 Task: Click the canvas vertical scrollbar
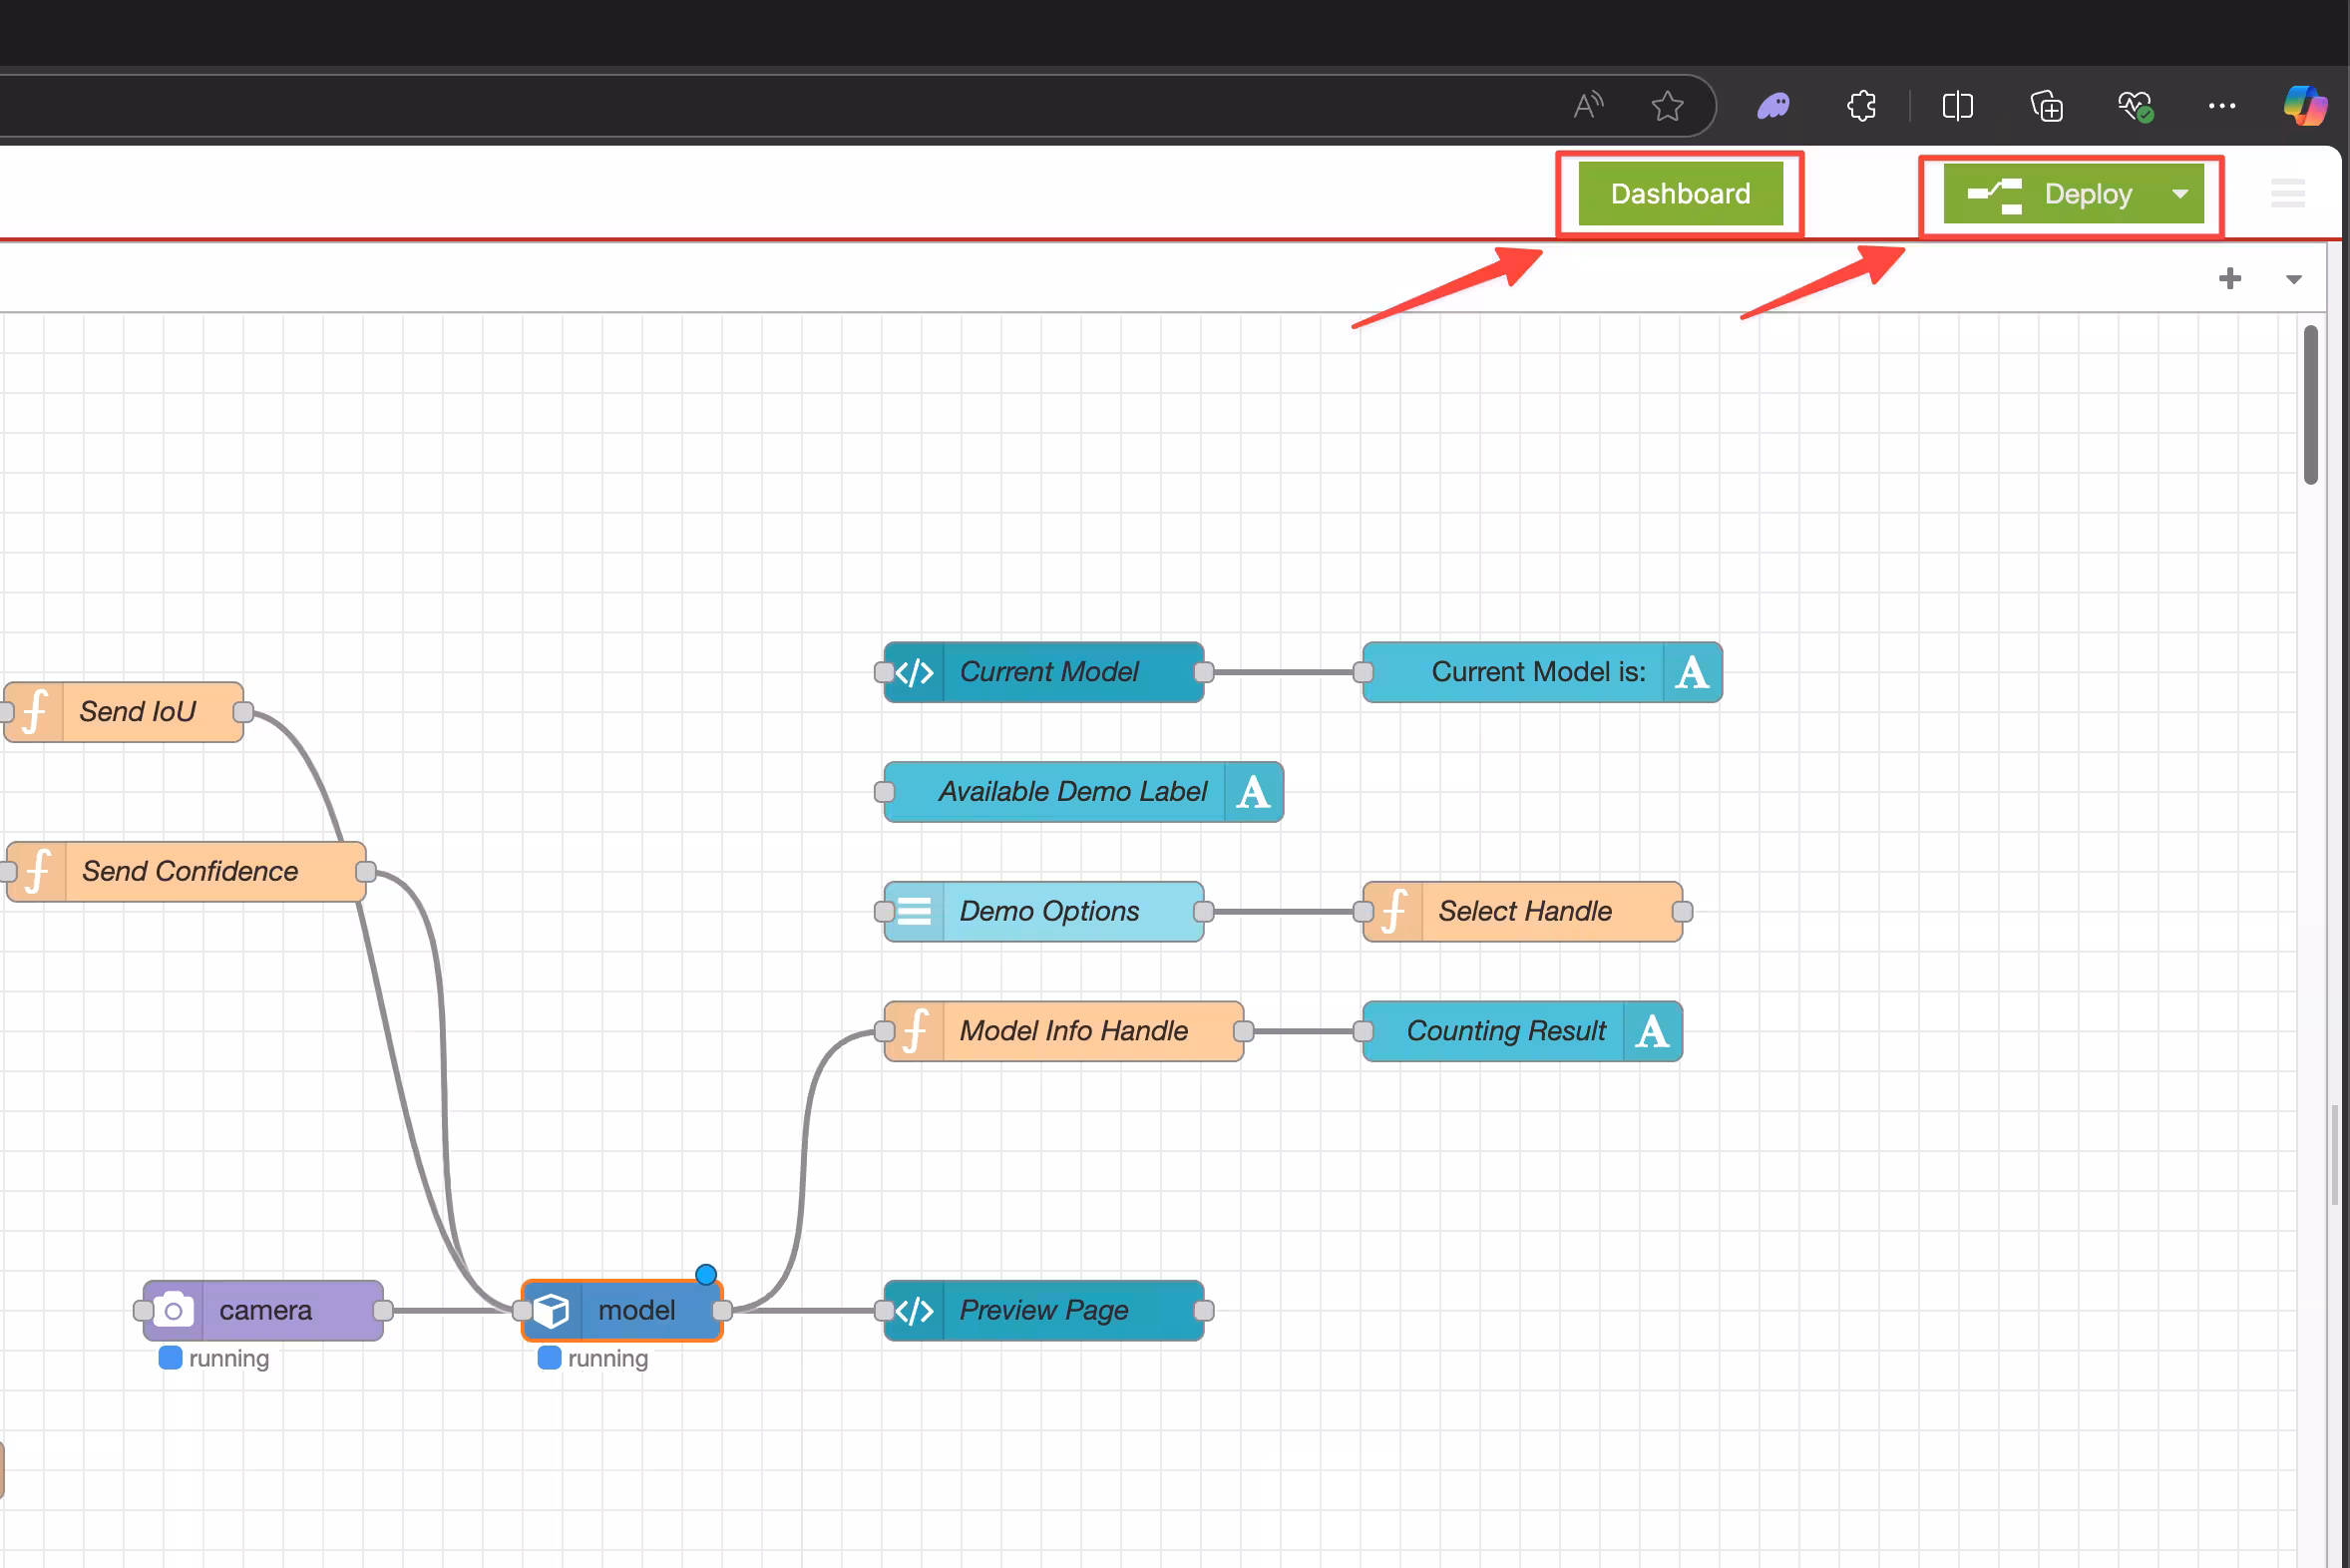[x=2310, y=405]
